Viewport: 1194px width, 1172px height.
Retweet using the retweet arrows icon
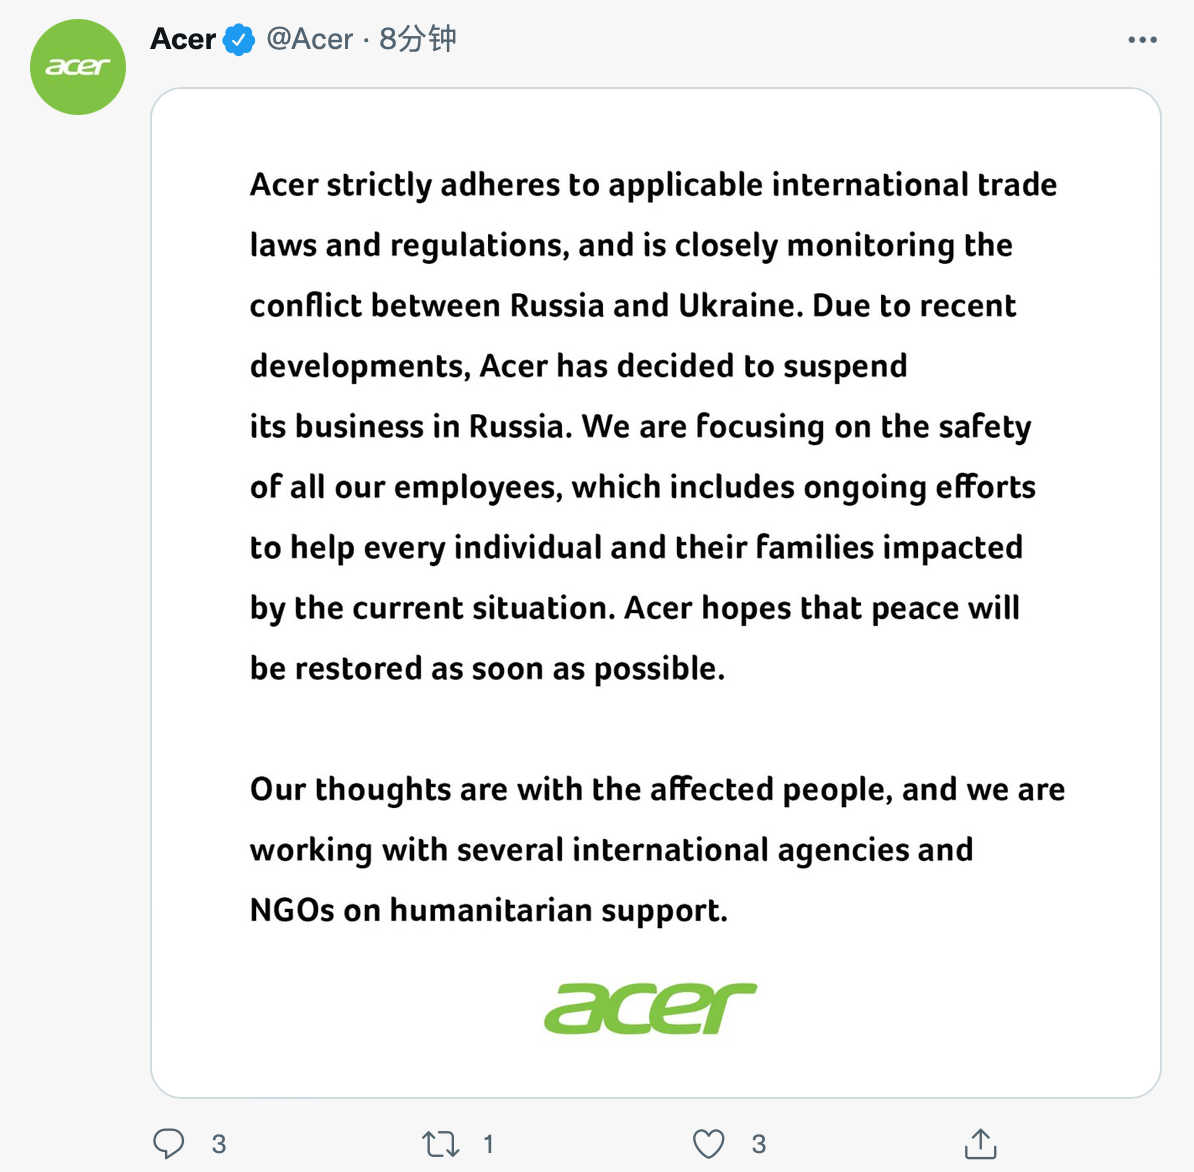point(440,1143)
